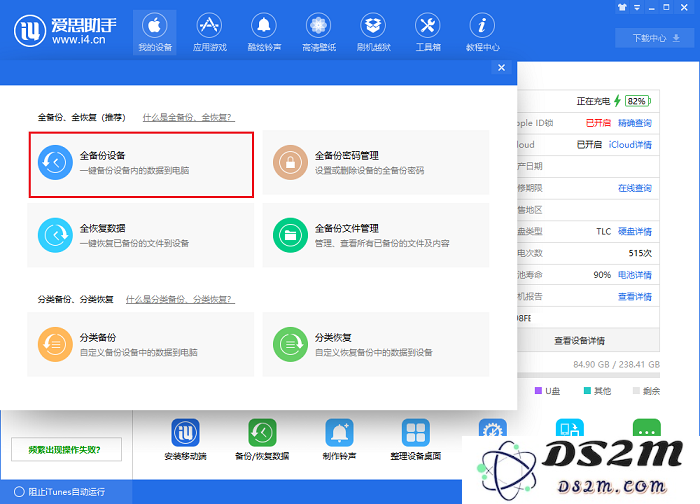The image size is (700, 504).
Task: Click the orange 分类备份 icon
Action: pyautogui.click(x=55, y=344)
